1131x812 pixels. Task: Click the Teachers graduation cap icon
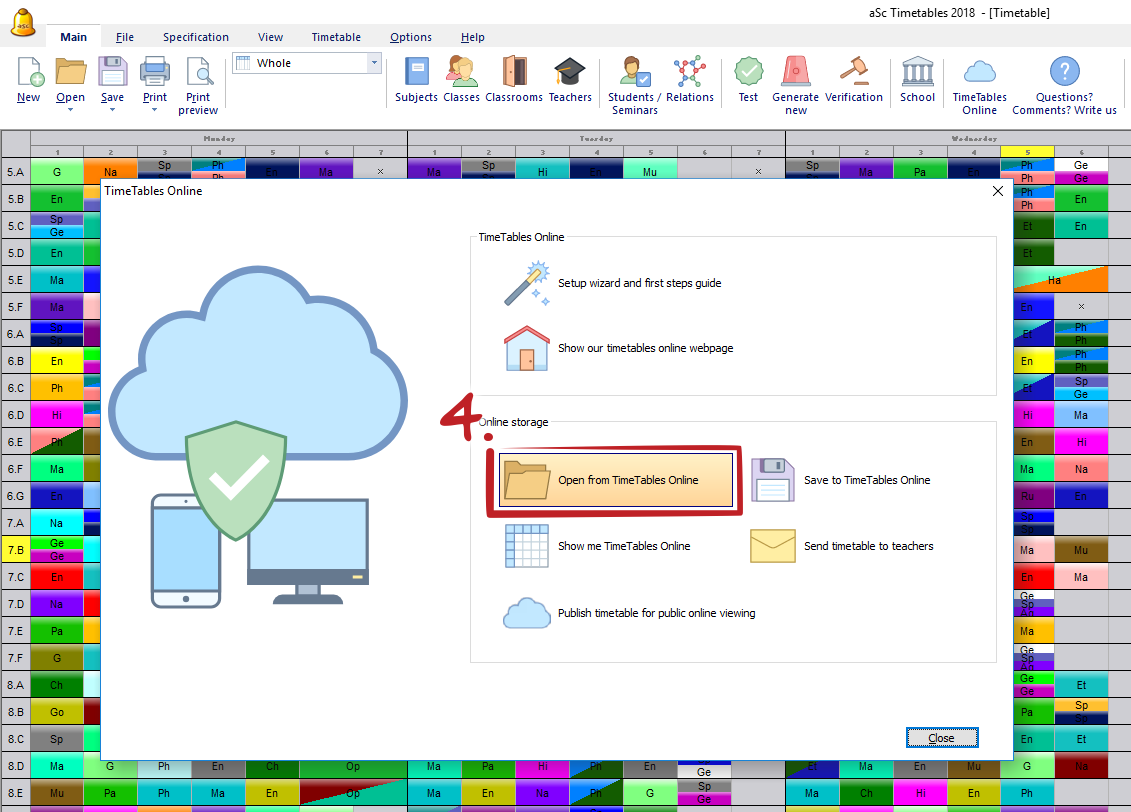point(570,73)
